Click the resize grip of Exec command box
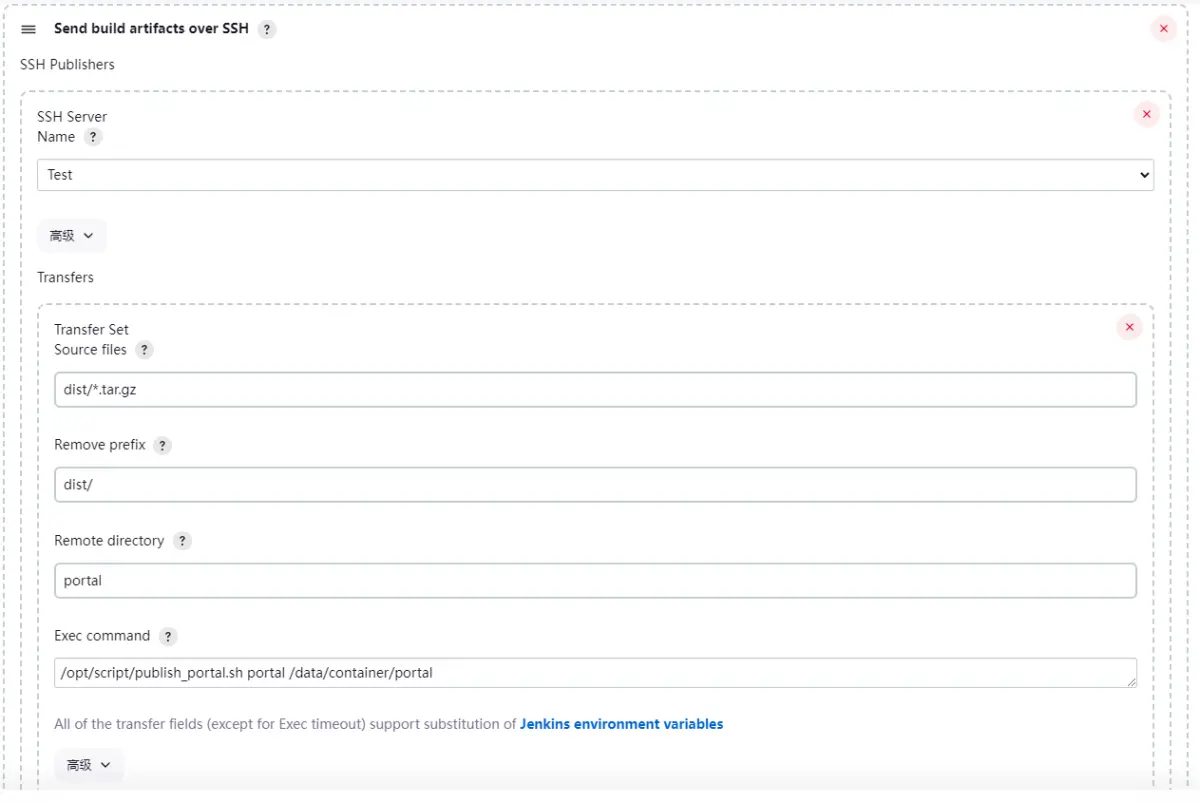 1132,682
